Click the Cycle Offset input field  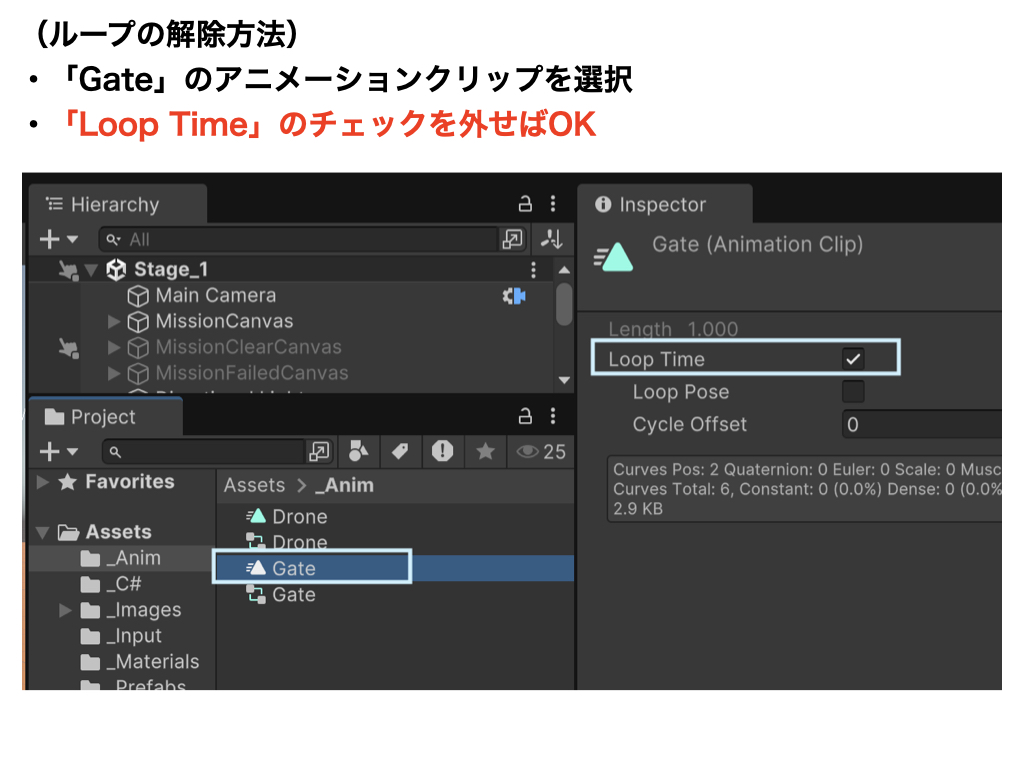(920, 424)
